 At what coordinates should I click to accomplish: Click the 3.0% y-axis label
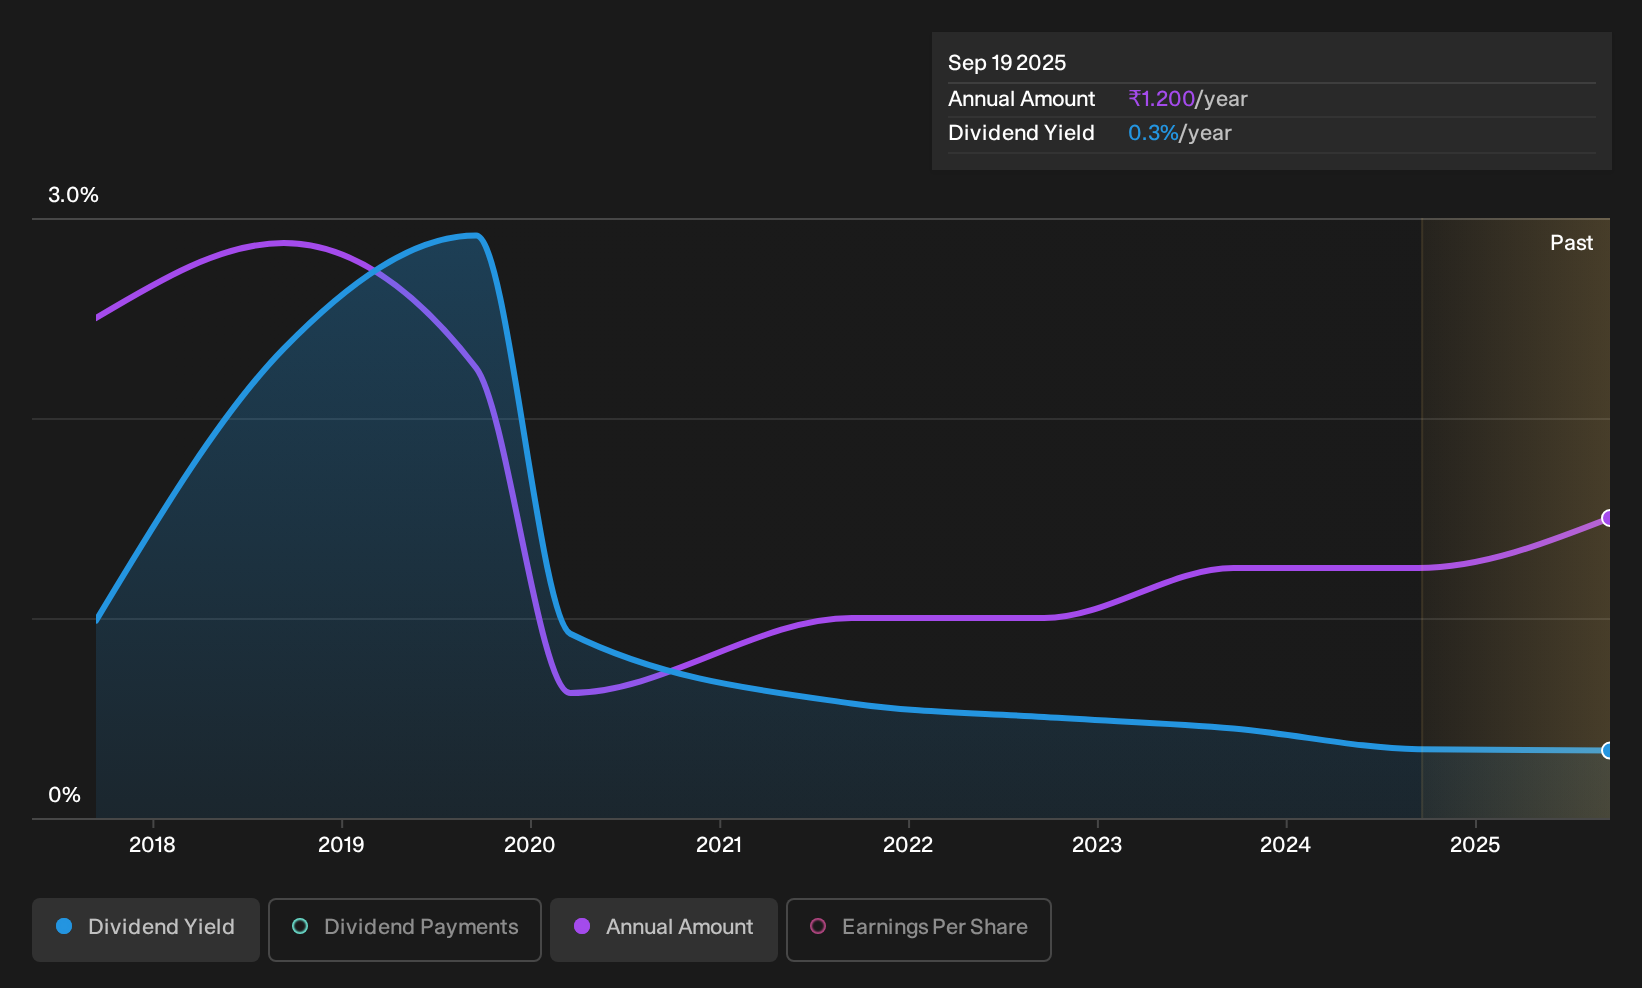pyautogui.click(x=73, y=195)
